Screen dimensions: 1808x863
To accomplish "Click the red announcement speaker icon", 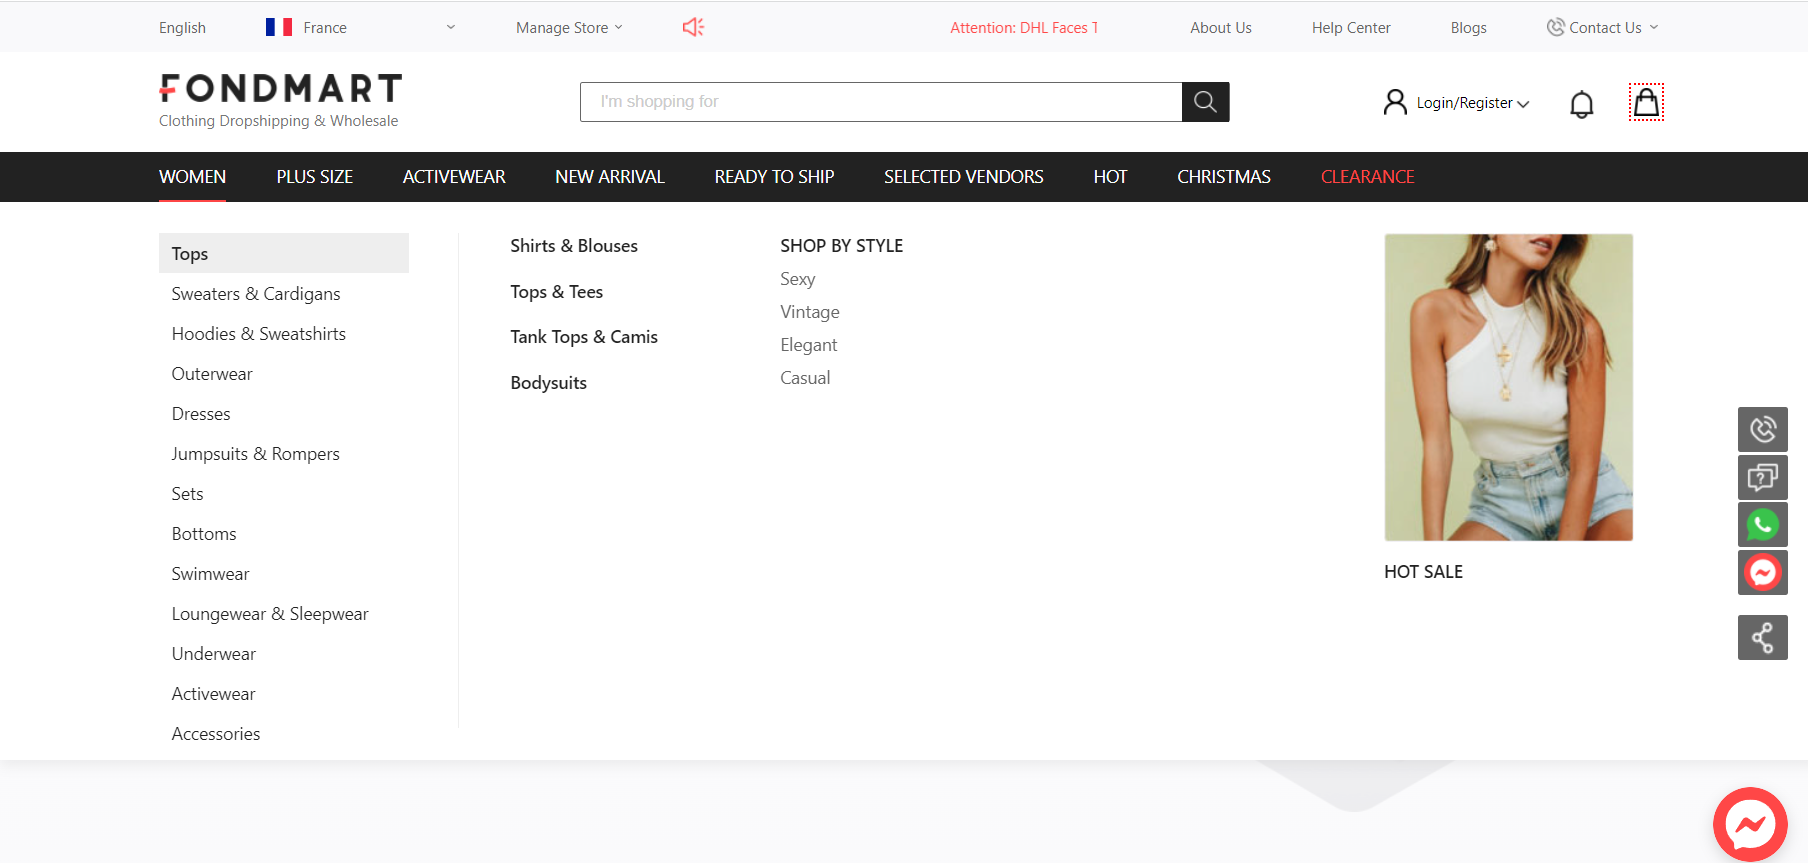I will click(x=693, y=27).
